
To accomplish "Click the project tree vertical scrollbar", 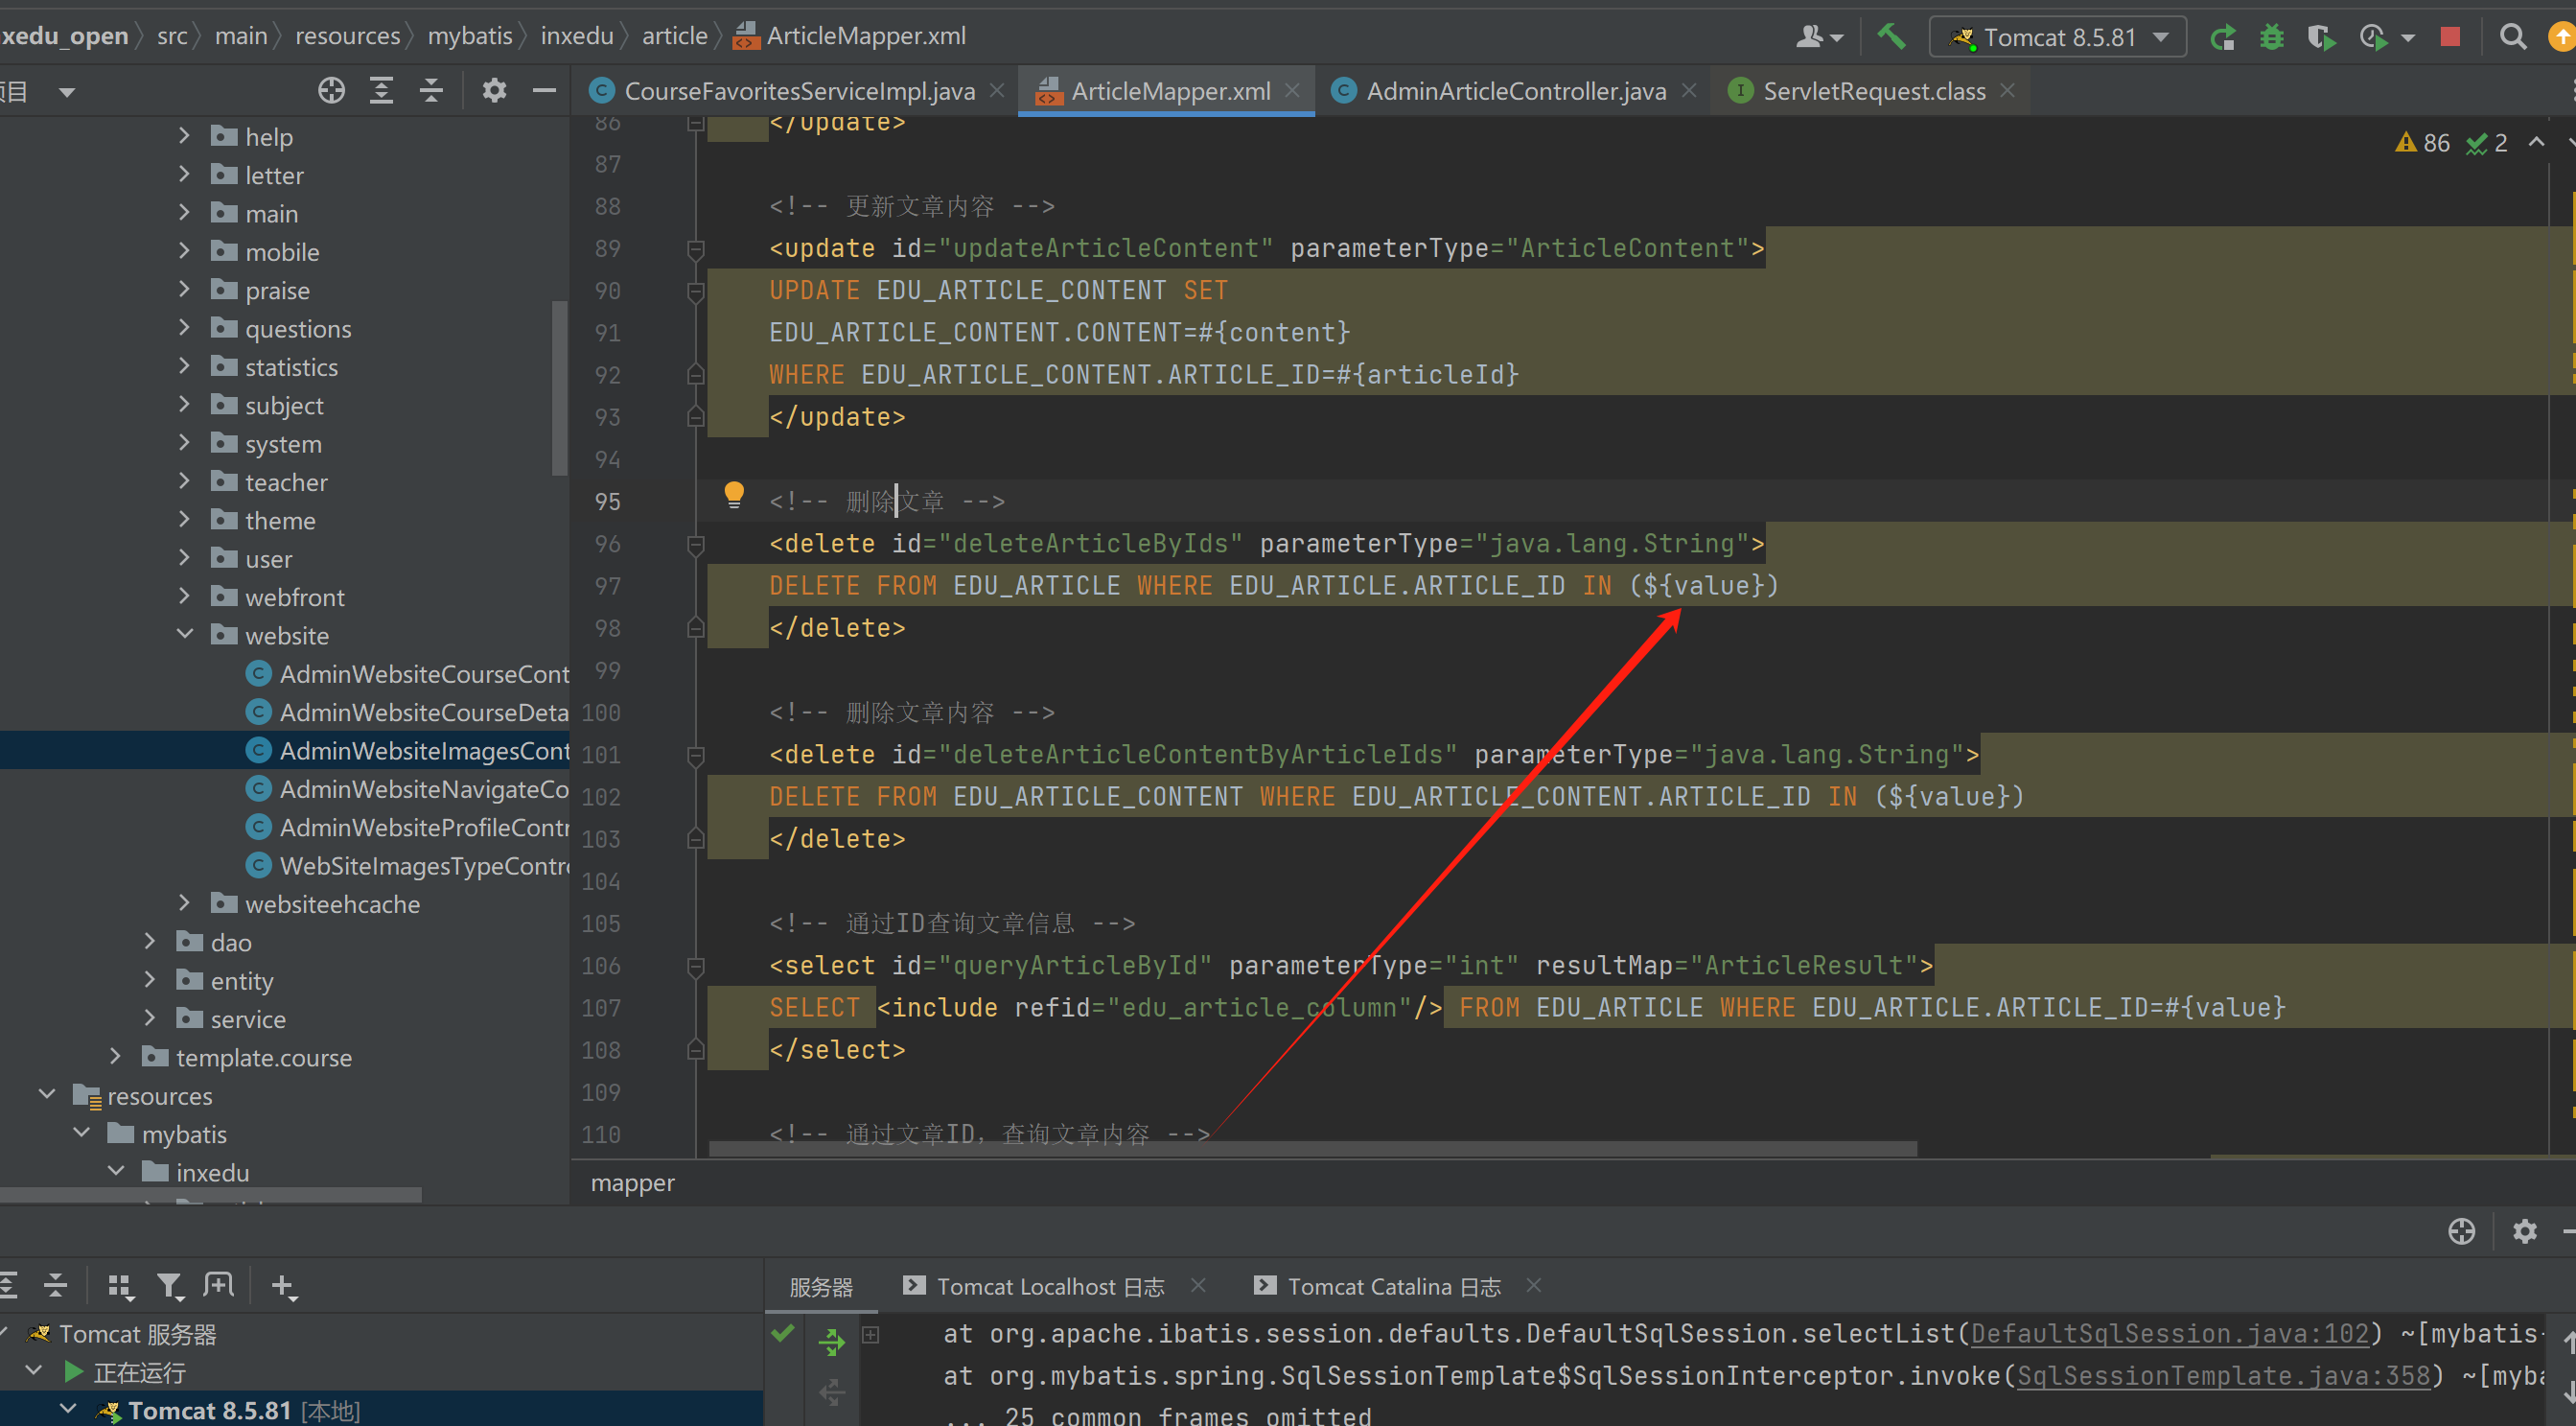I will (560, 388).
